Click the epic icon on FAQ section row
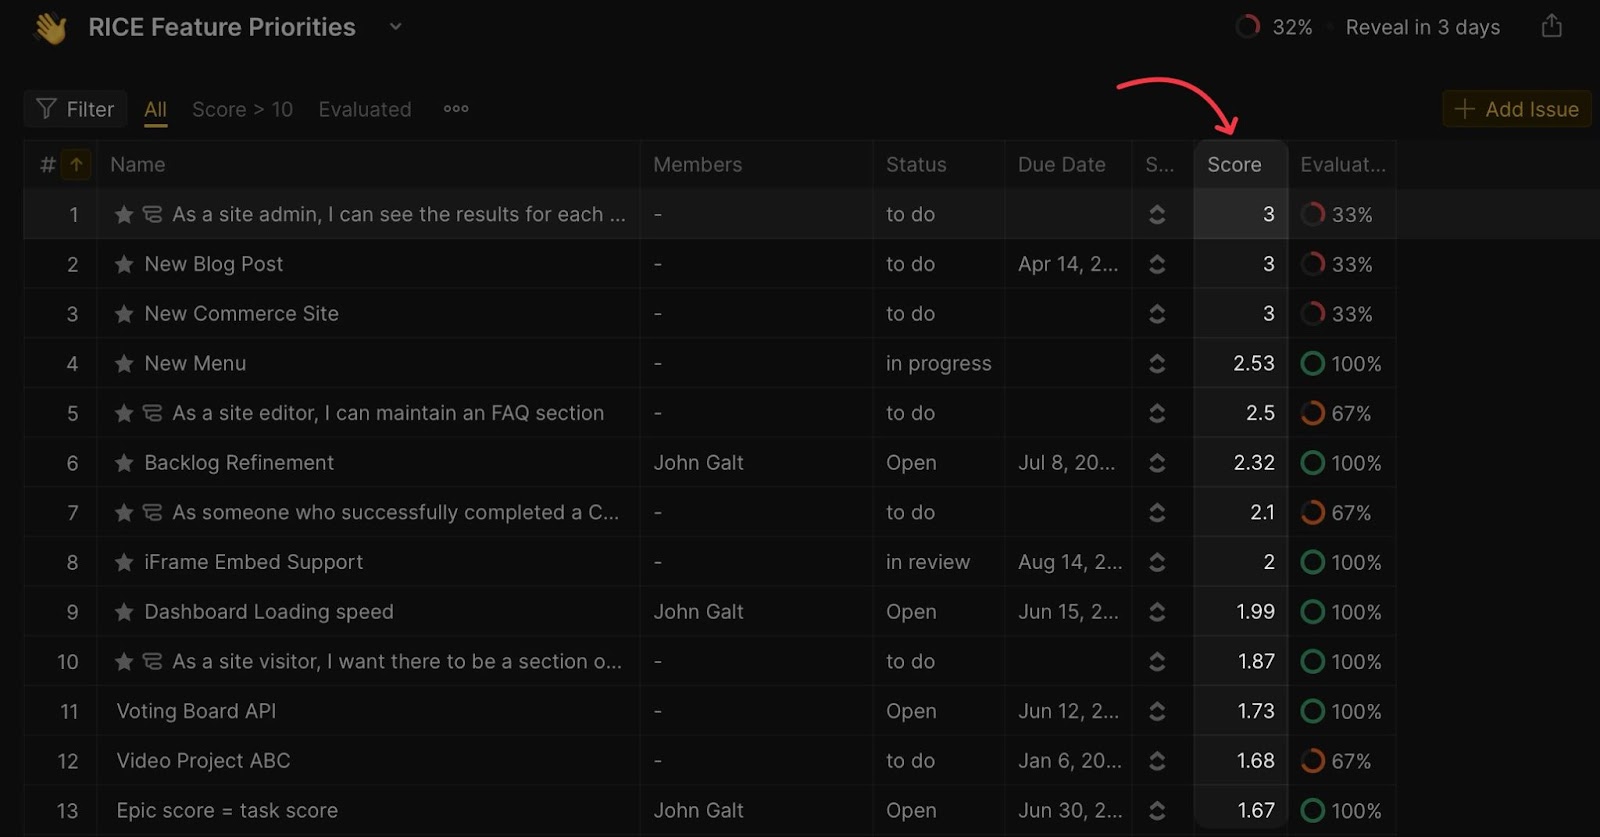The width and height of the screenshot is (1600, 837). pyautogui.click(x=152, y=413)
